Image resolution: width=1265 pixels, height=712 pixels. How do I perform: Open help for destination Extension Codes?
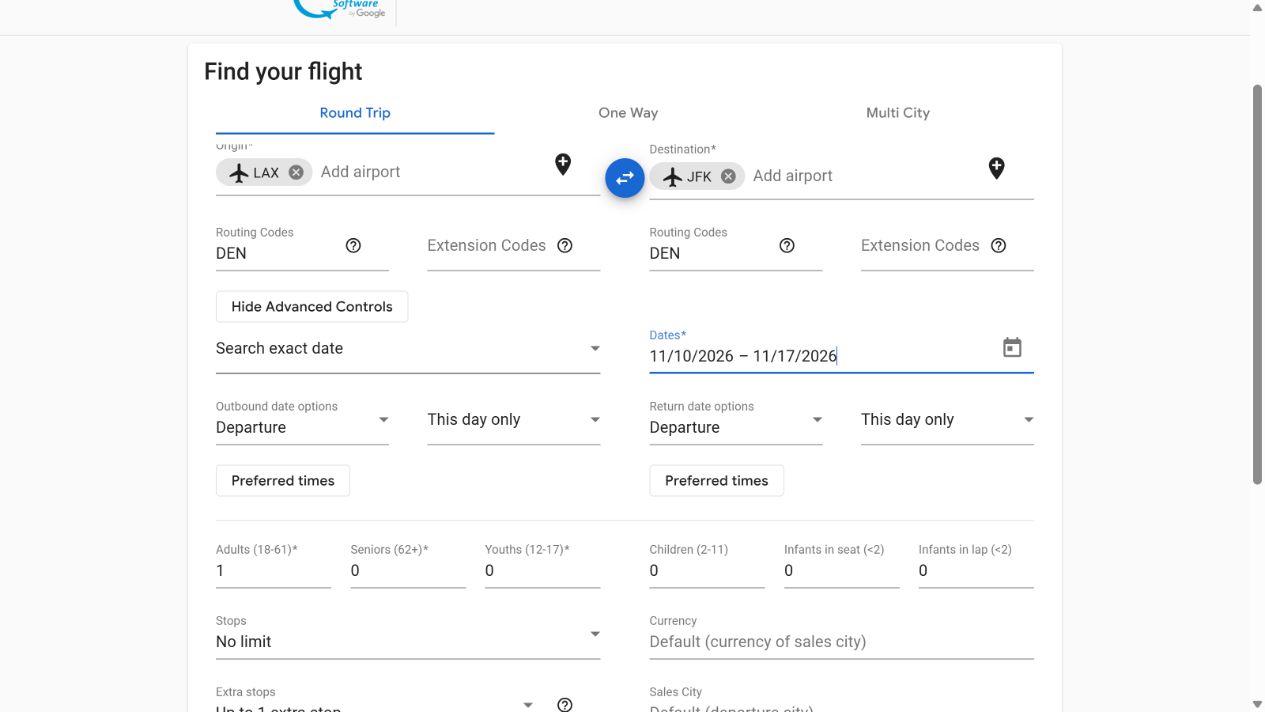point(998,245)
